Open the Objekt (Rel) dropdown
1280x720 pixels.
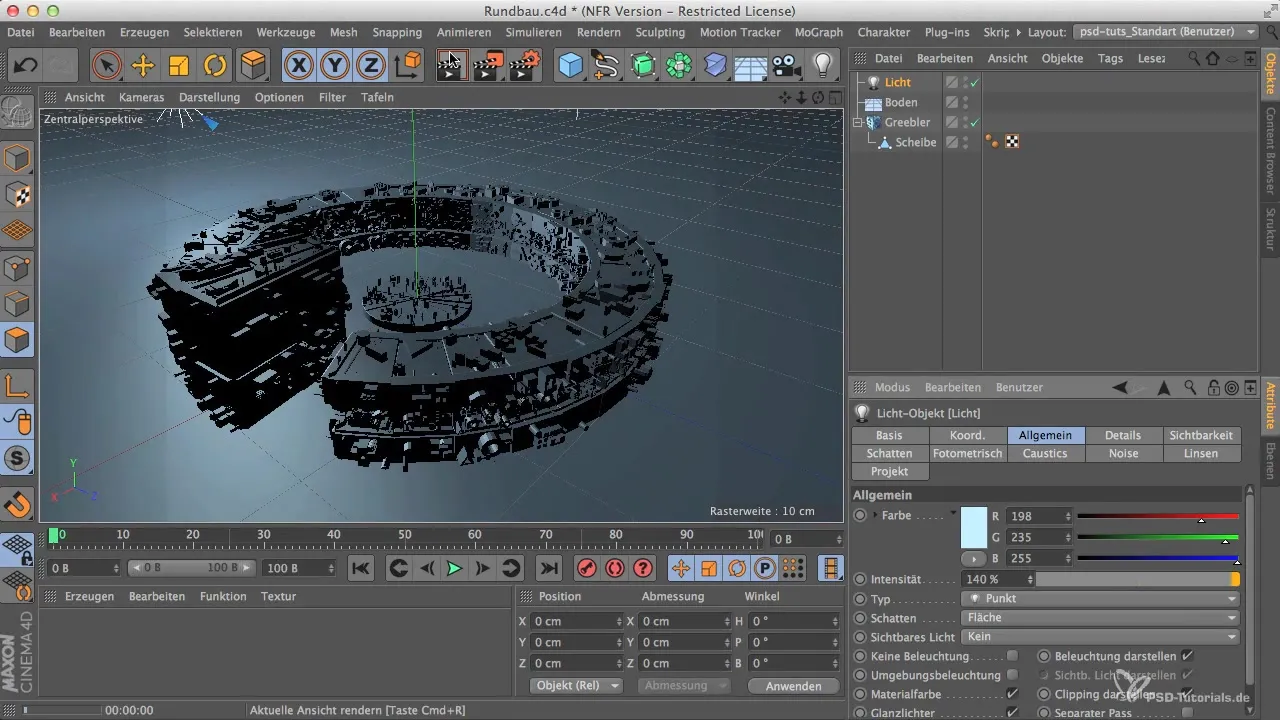(575, 685)
